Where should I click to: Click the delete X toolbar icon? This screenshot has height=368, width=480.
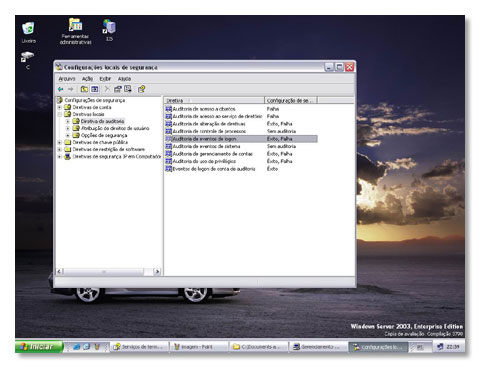pos(107,89)
